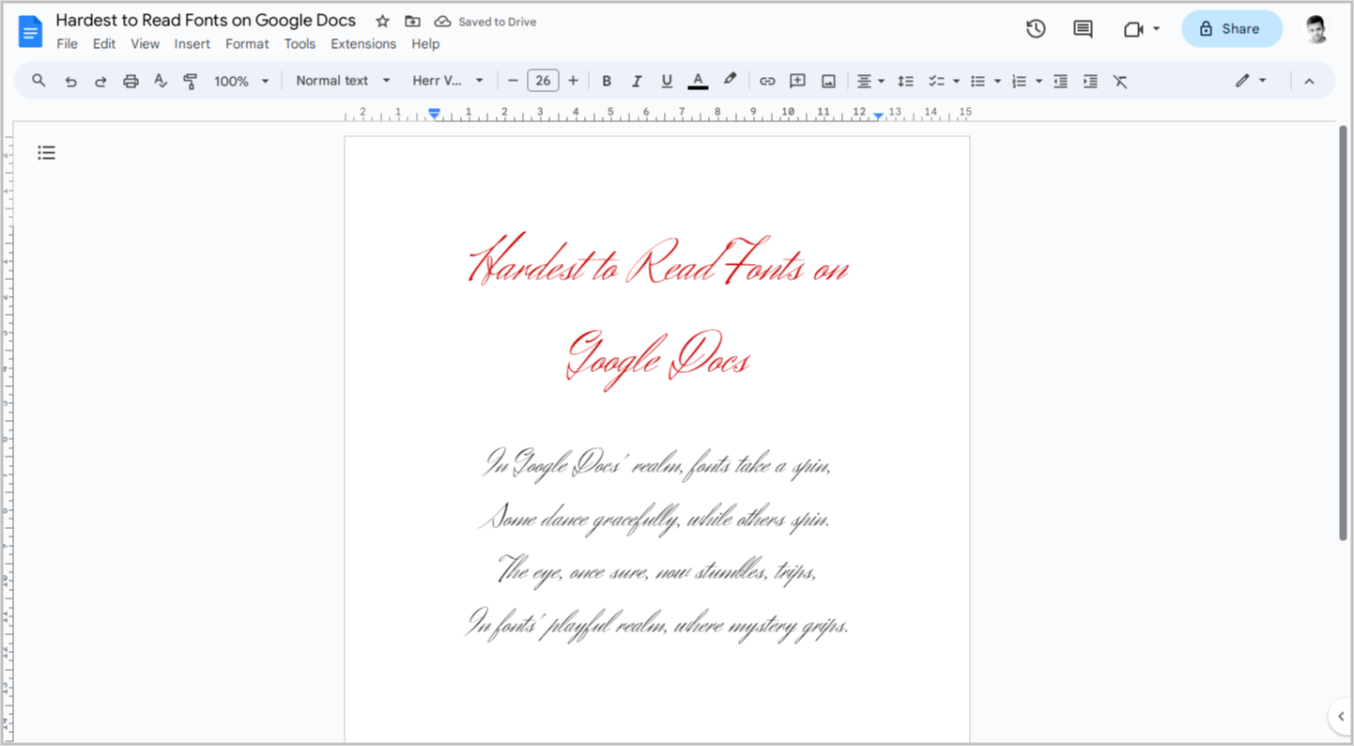Click the Decrease indent icon
This screenshot has width=1354, height=746.
point(1060,81)
